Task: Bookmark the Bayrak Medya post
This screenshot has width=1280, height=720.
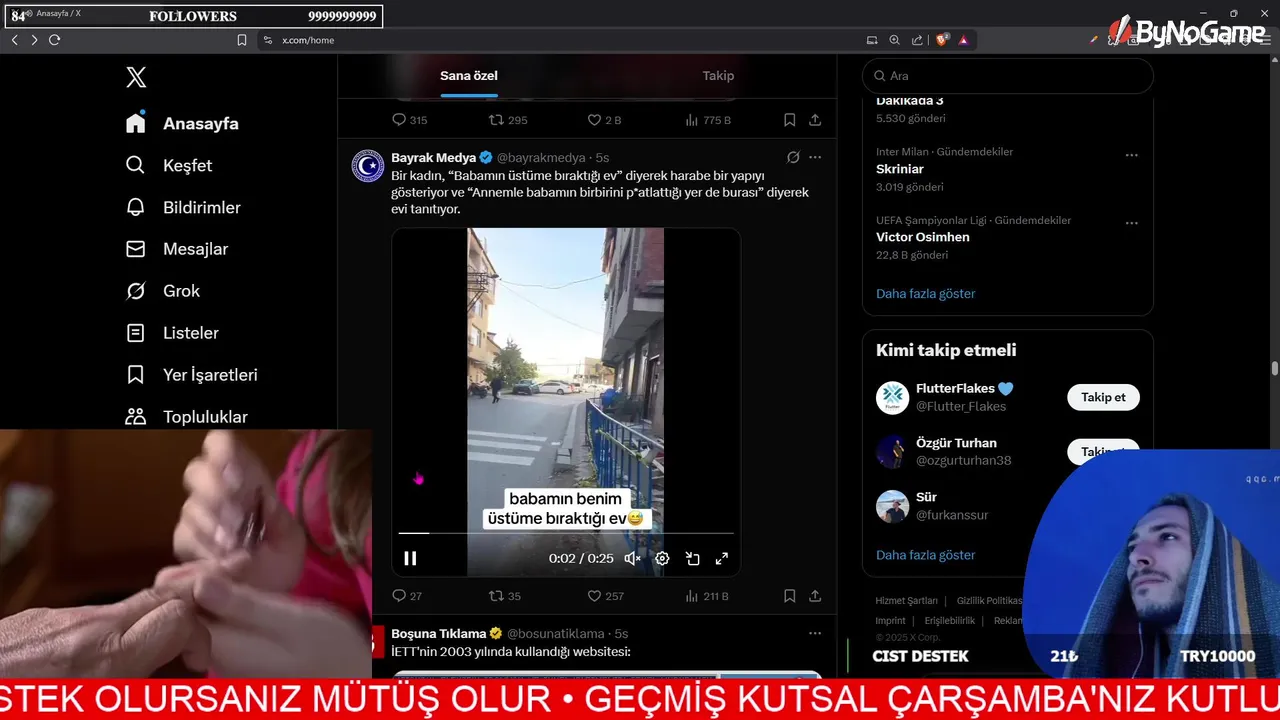Action: (789, 596)
